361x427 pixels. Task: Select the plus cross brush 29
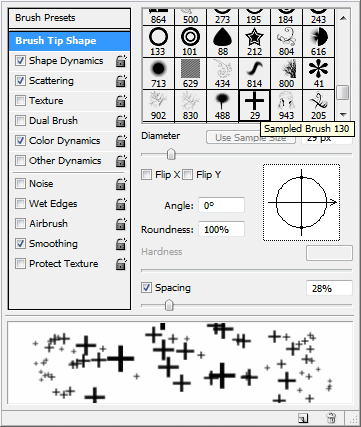pos(254,105)
